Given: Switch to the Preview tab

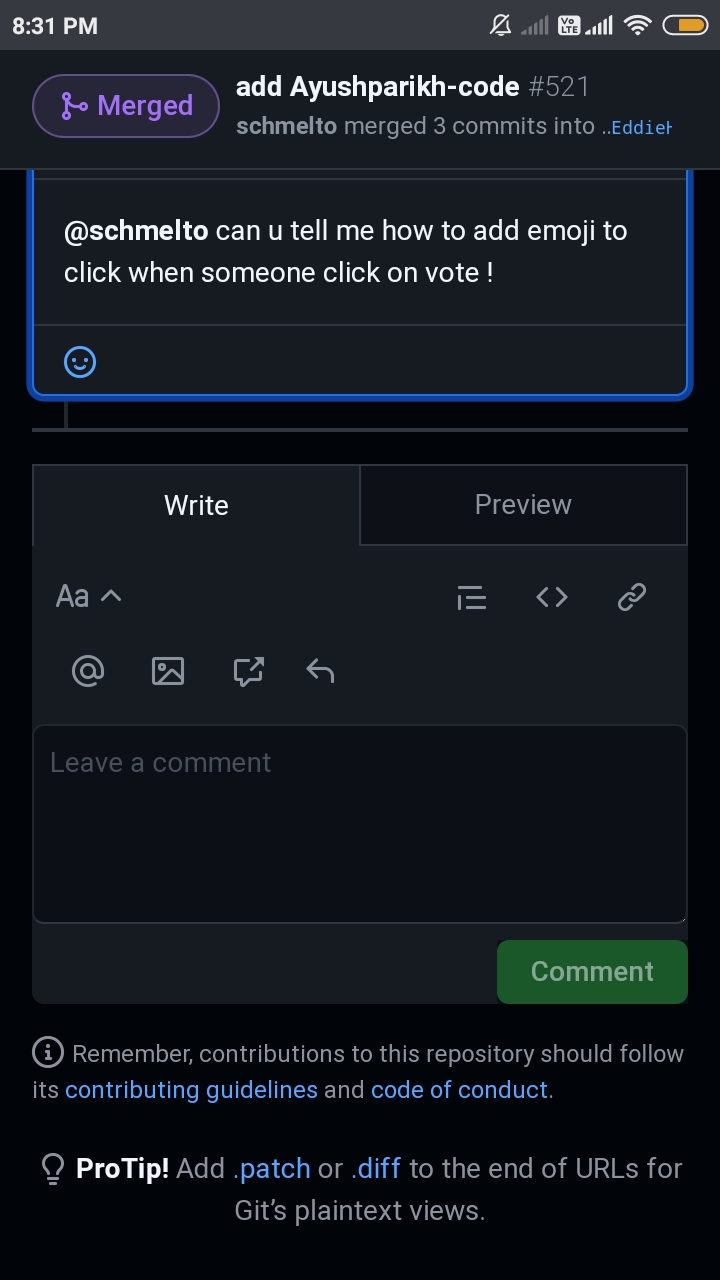Looking at the screenshot, I should pos(523,505).
